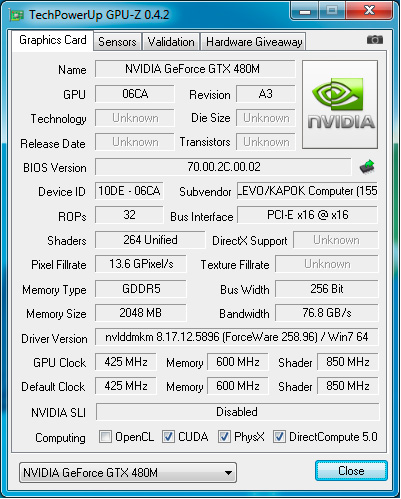Click the Memory Type GDDR5 value

(x=141, y=289)
